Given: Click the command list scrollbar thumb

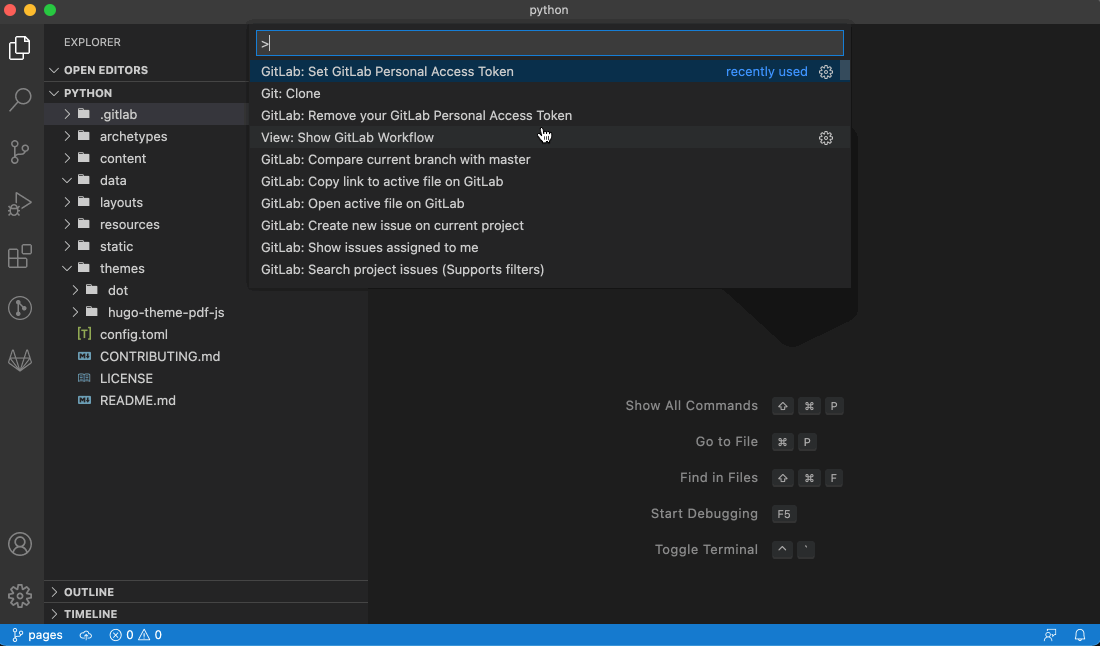Looking at the screenshot, I should [845, 71].
